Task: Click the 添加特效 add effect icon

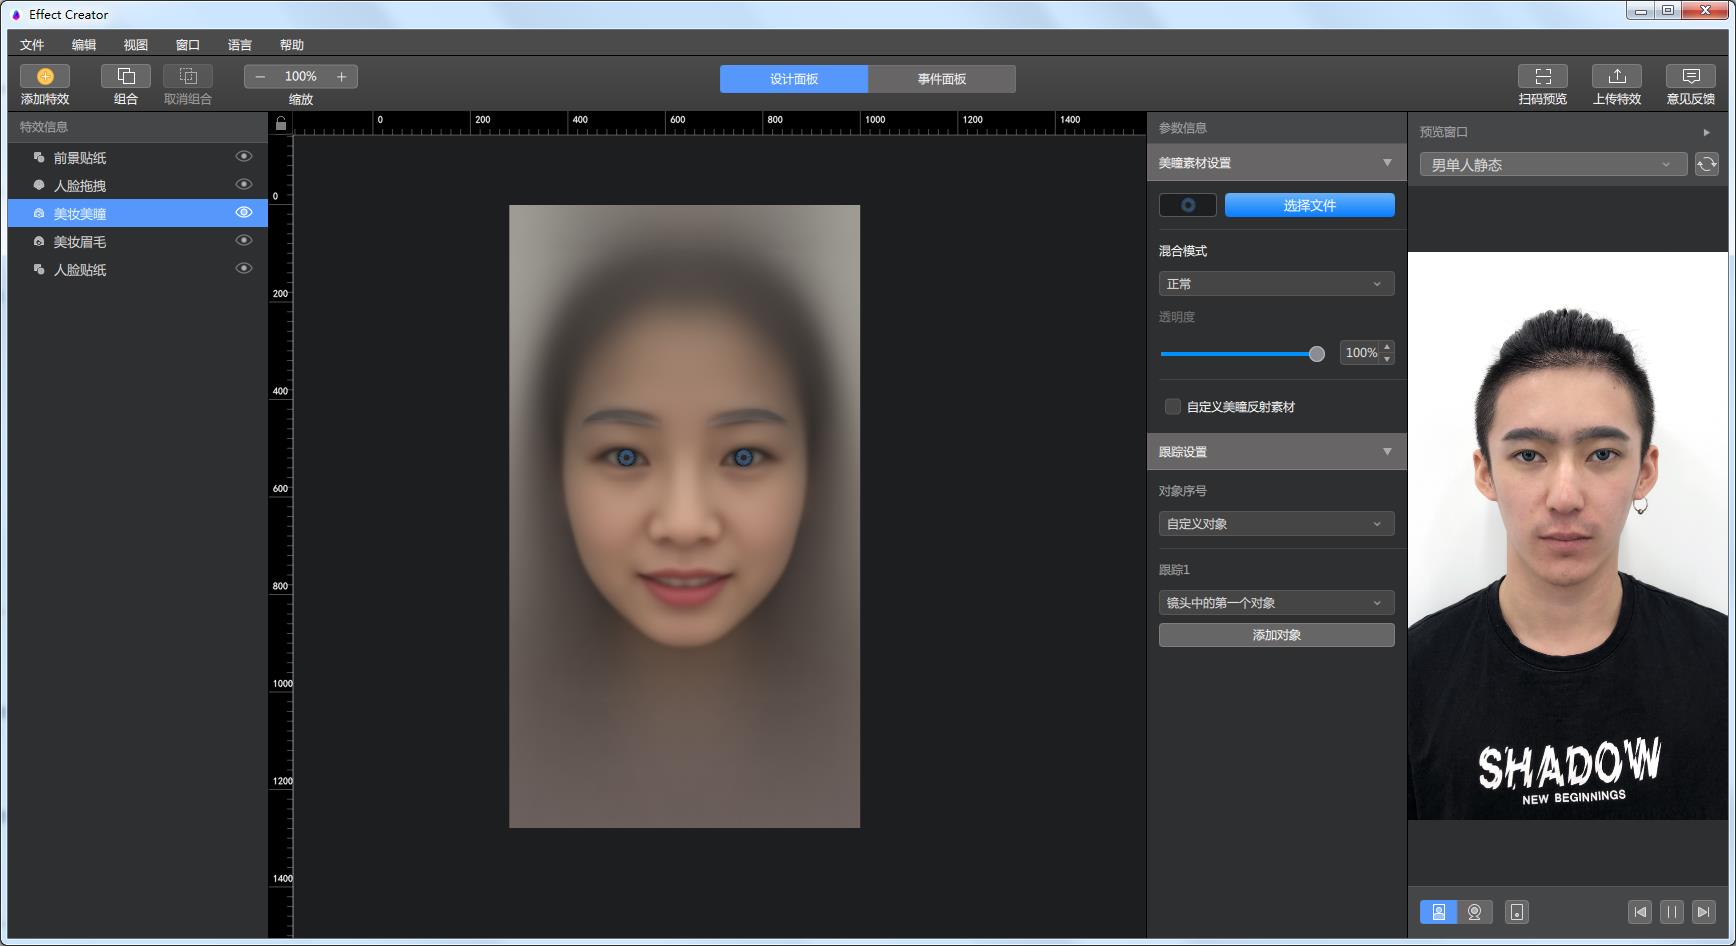Action: [x=45, y=76]
